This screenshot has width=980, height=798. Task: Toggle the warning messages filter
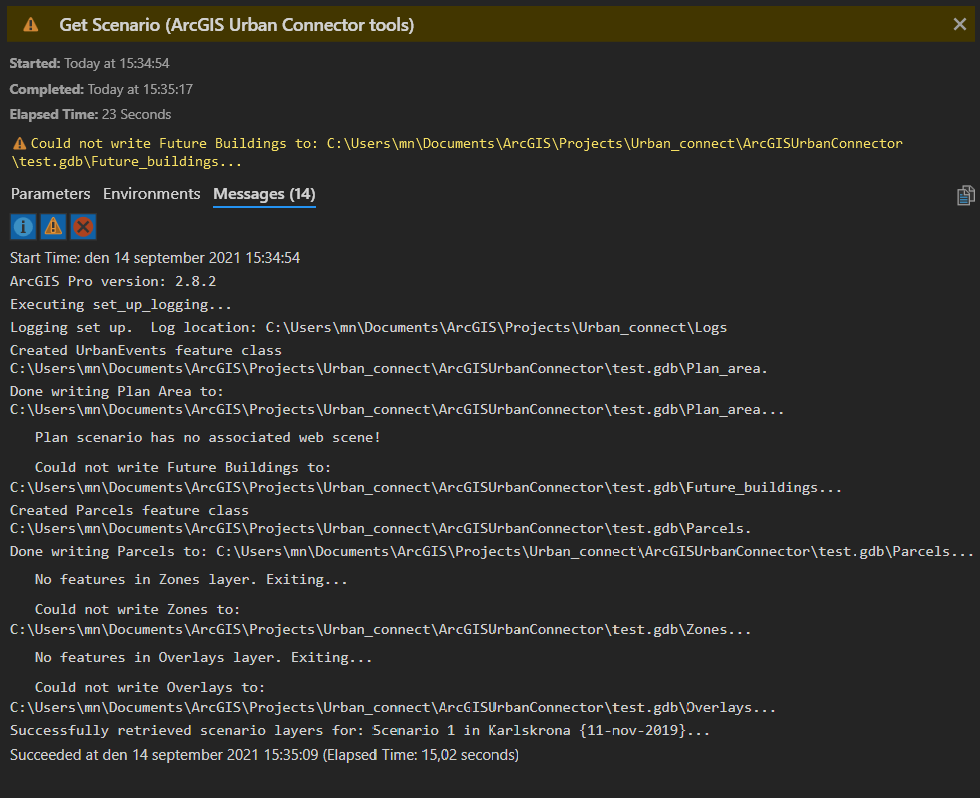click(x=53, y=227)
